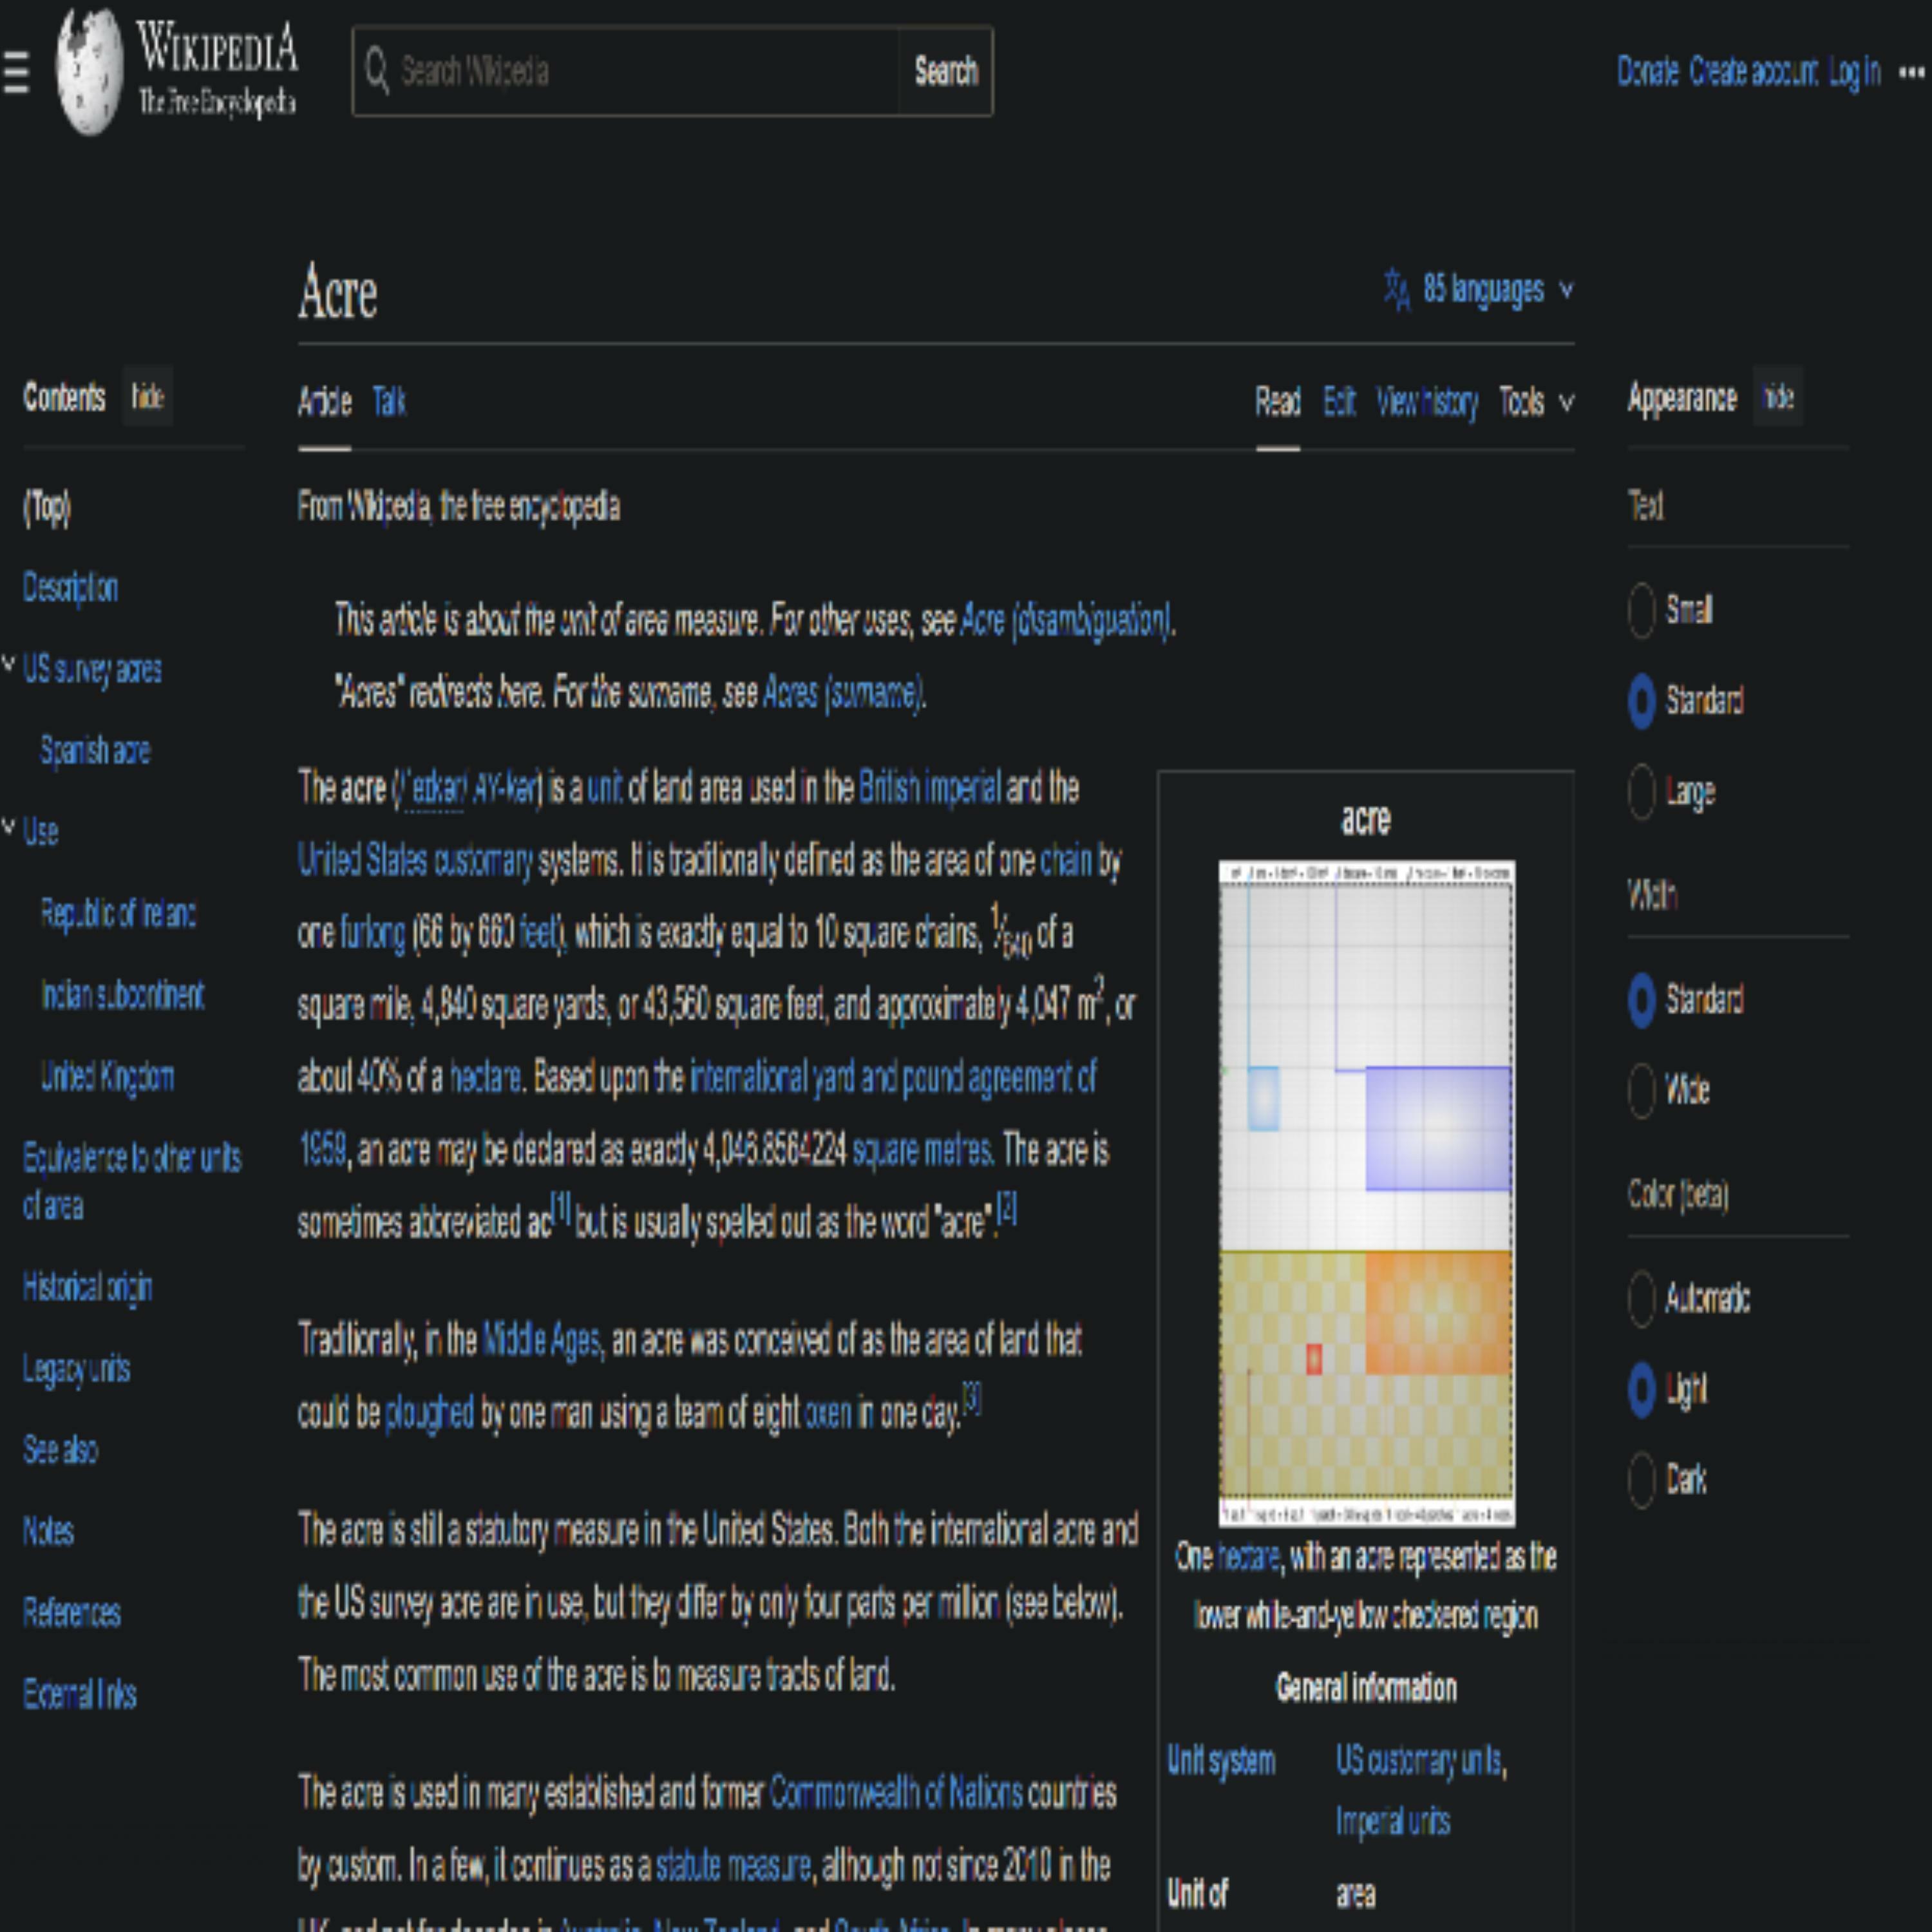Screen dimensions: 1932x1932
Task: Open the Imperial units infobox link
Action: point(1393,1822)
